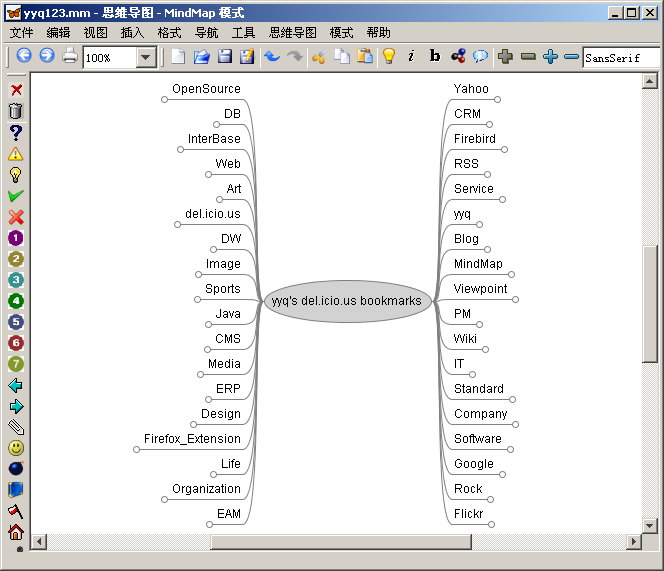Click the printer icon

(x=70, y=56)
